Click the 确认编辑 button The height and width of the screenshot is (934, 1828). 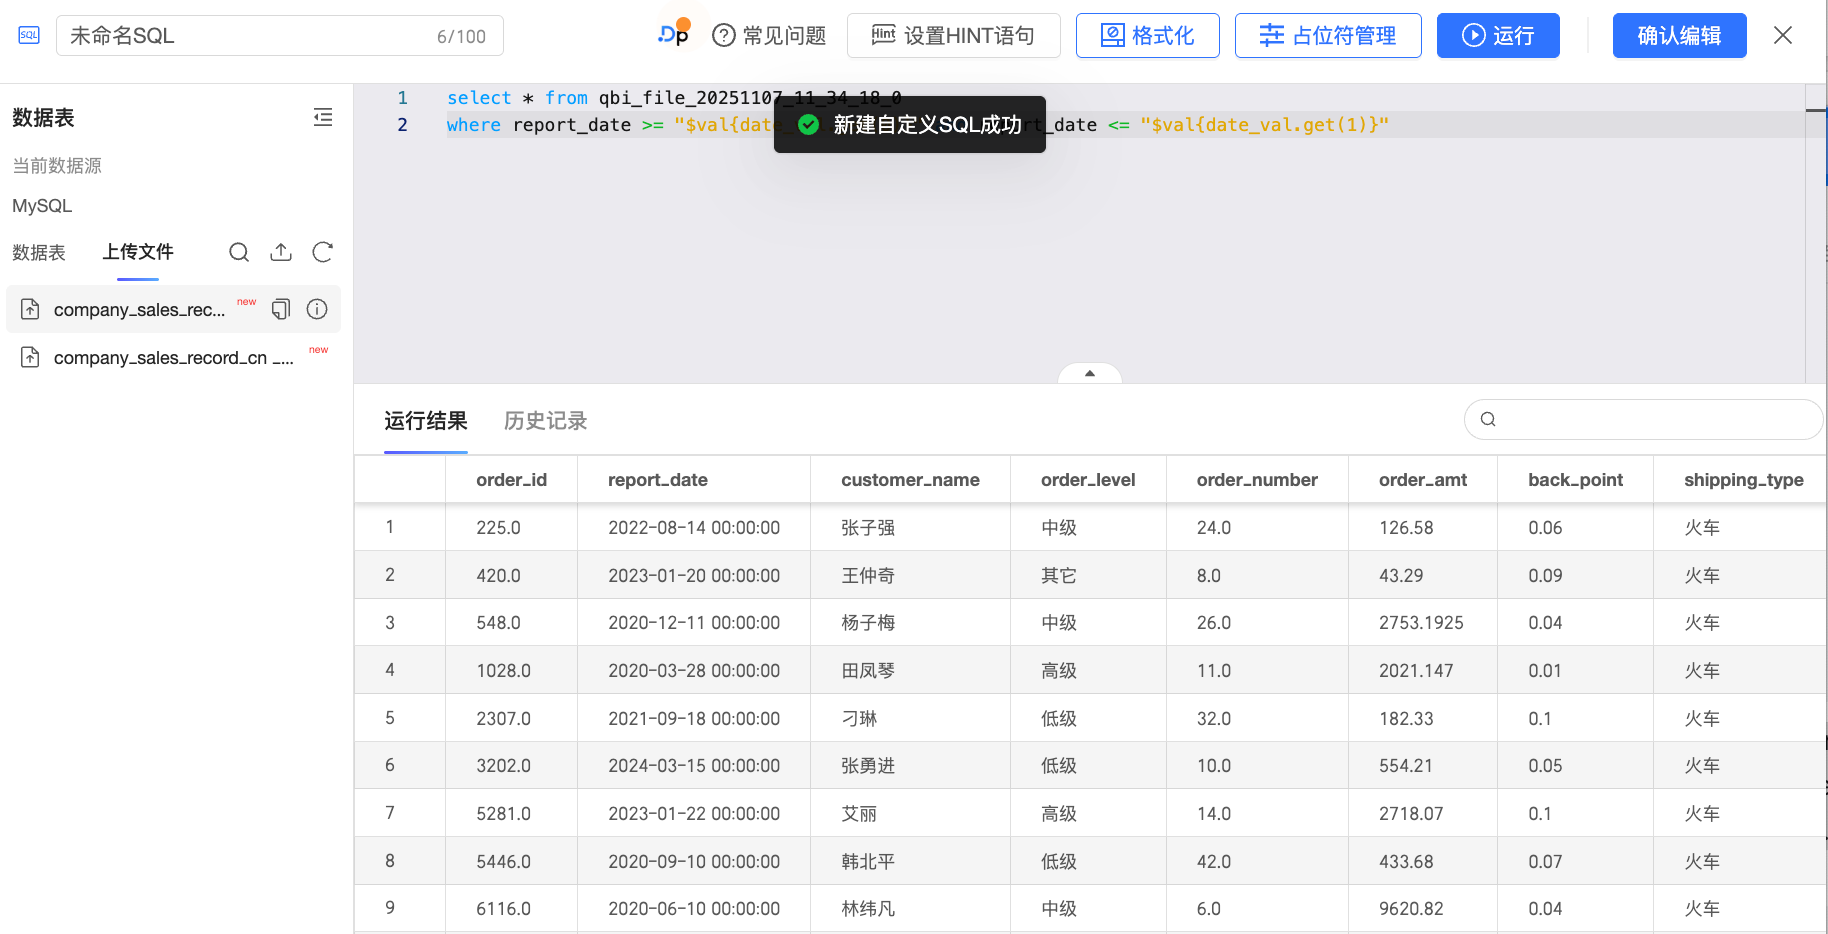1678,36
